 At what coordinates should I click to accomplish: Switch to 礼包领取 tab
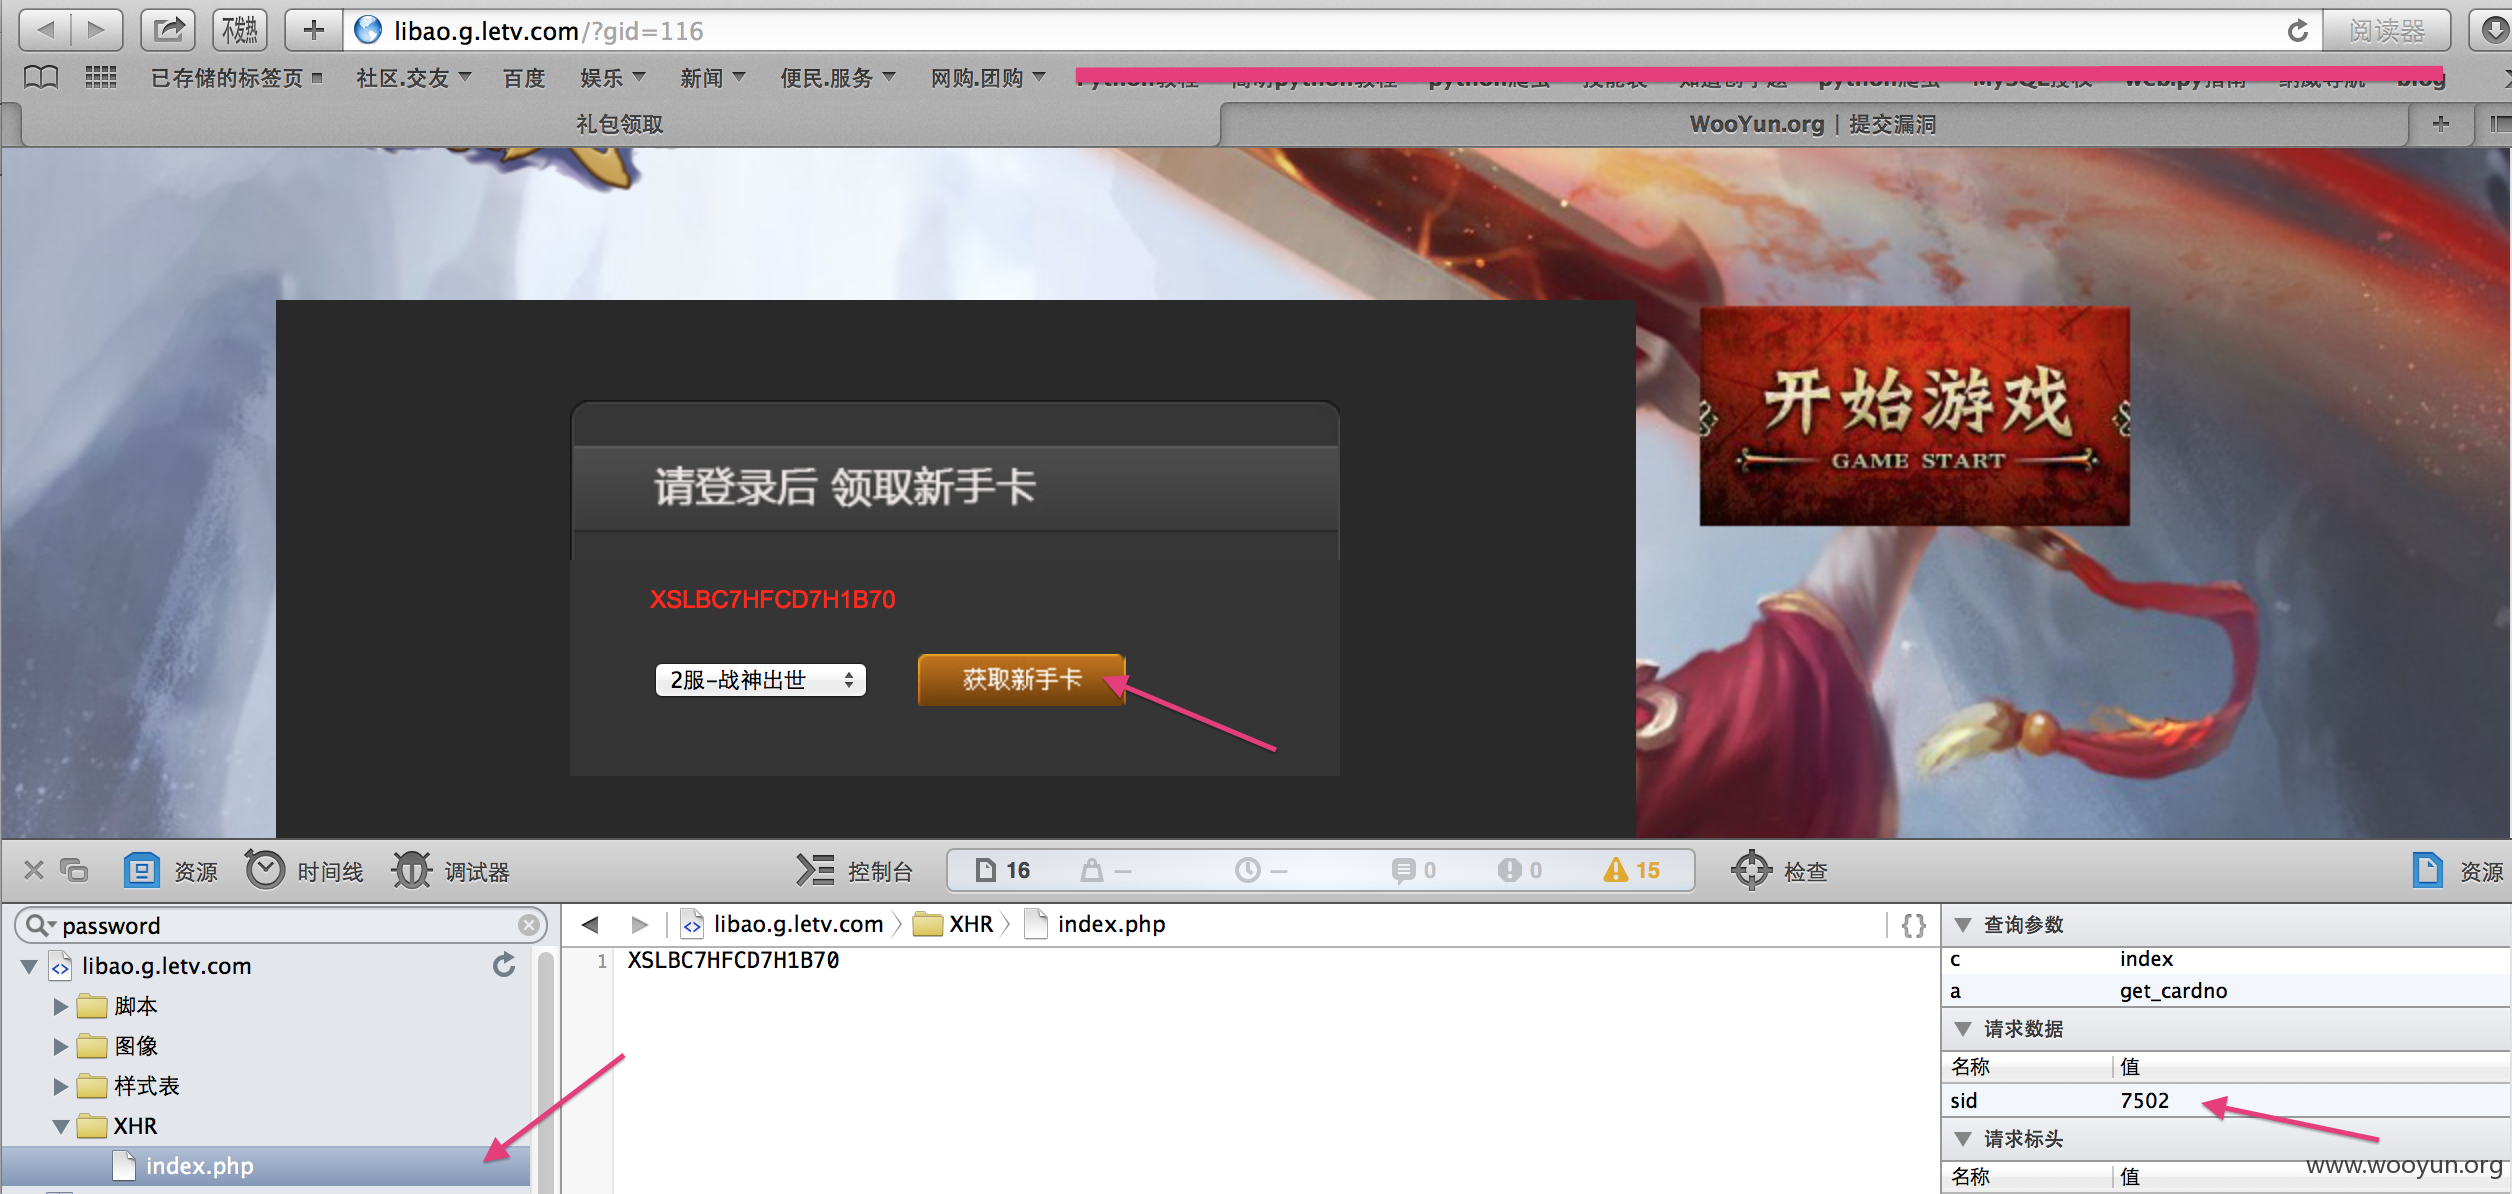(x=620, y=124)
